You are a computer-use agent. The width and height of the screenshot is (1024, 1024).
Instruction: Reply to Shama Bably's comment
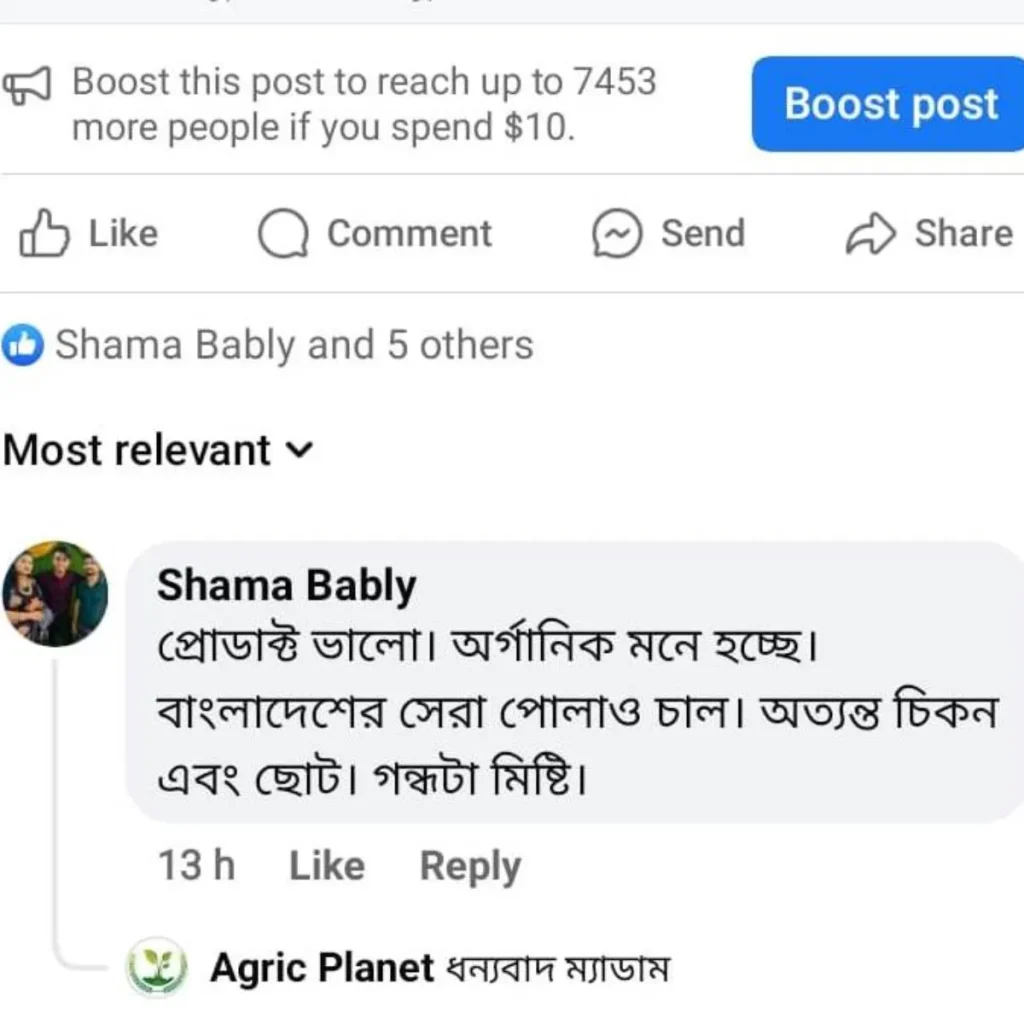pyautogui.click(x=470, y=866)
